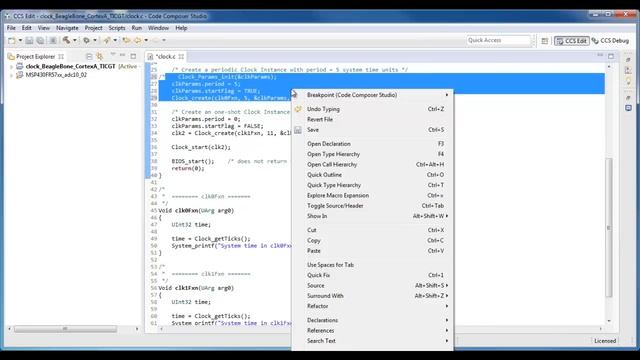Screen dimensions: 640x360
Task: Choose Use Spaces for Tab
Action: click(x=372, y=264)
